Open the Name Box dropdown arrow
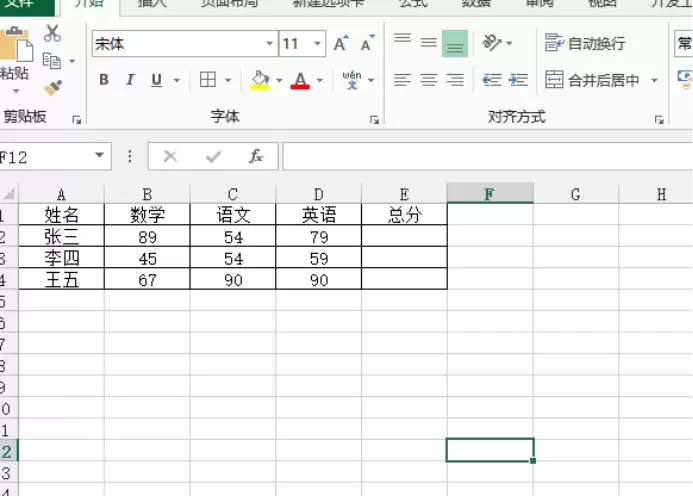The image size is (693, 496). (99, 156)
